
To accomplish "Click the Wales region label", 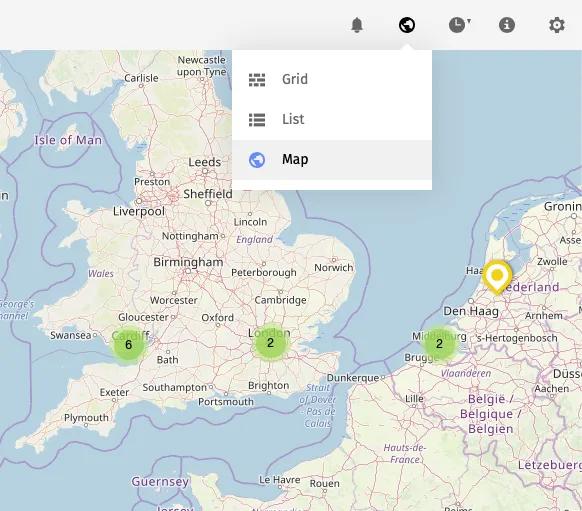I will pos(101,274).
